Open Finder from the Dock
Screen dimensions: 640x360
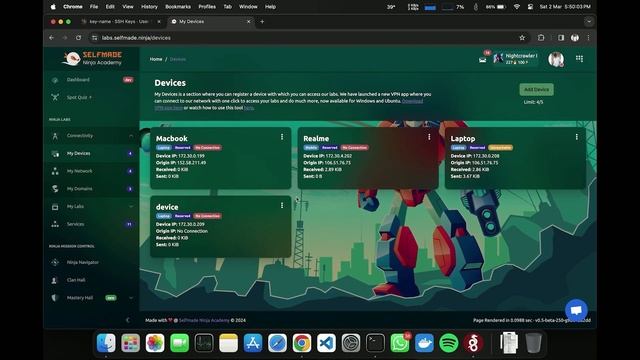pos(106,343)
